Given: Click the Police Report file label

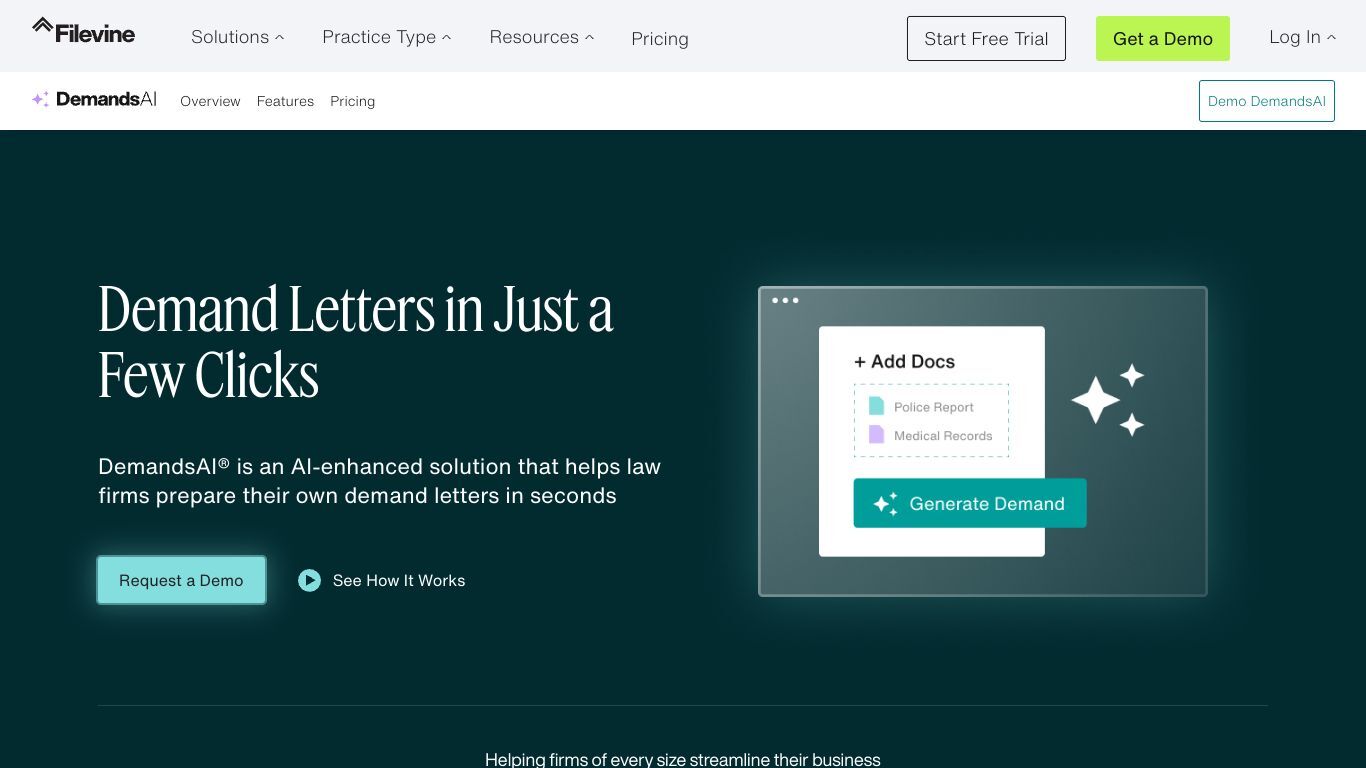Looking at the screenshot, I should pos(934,407).
